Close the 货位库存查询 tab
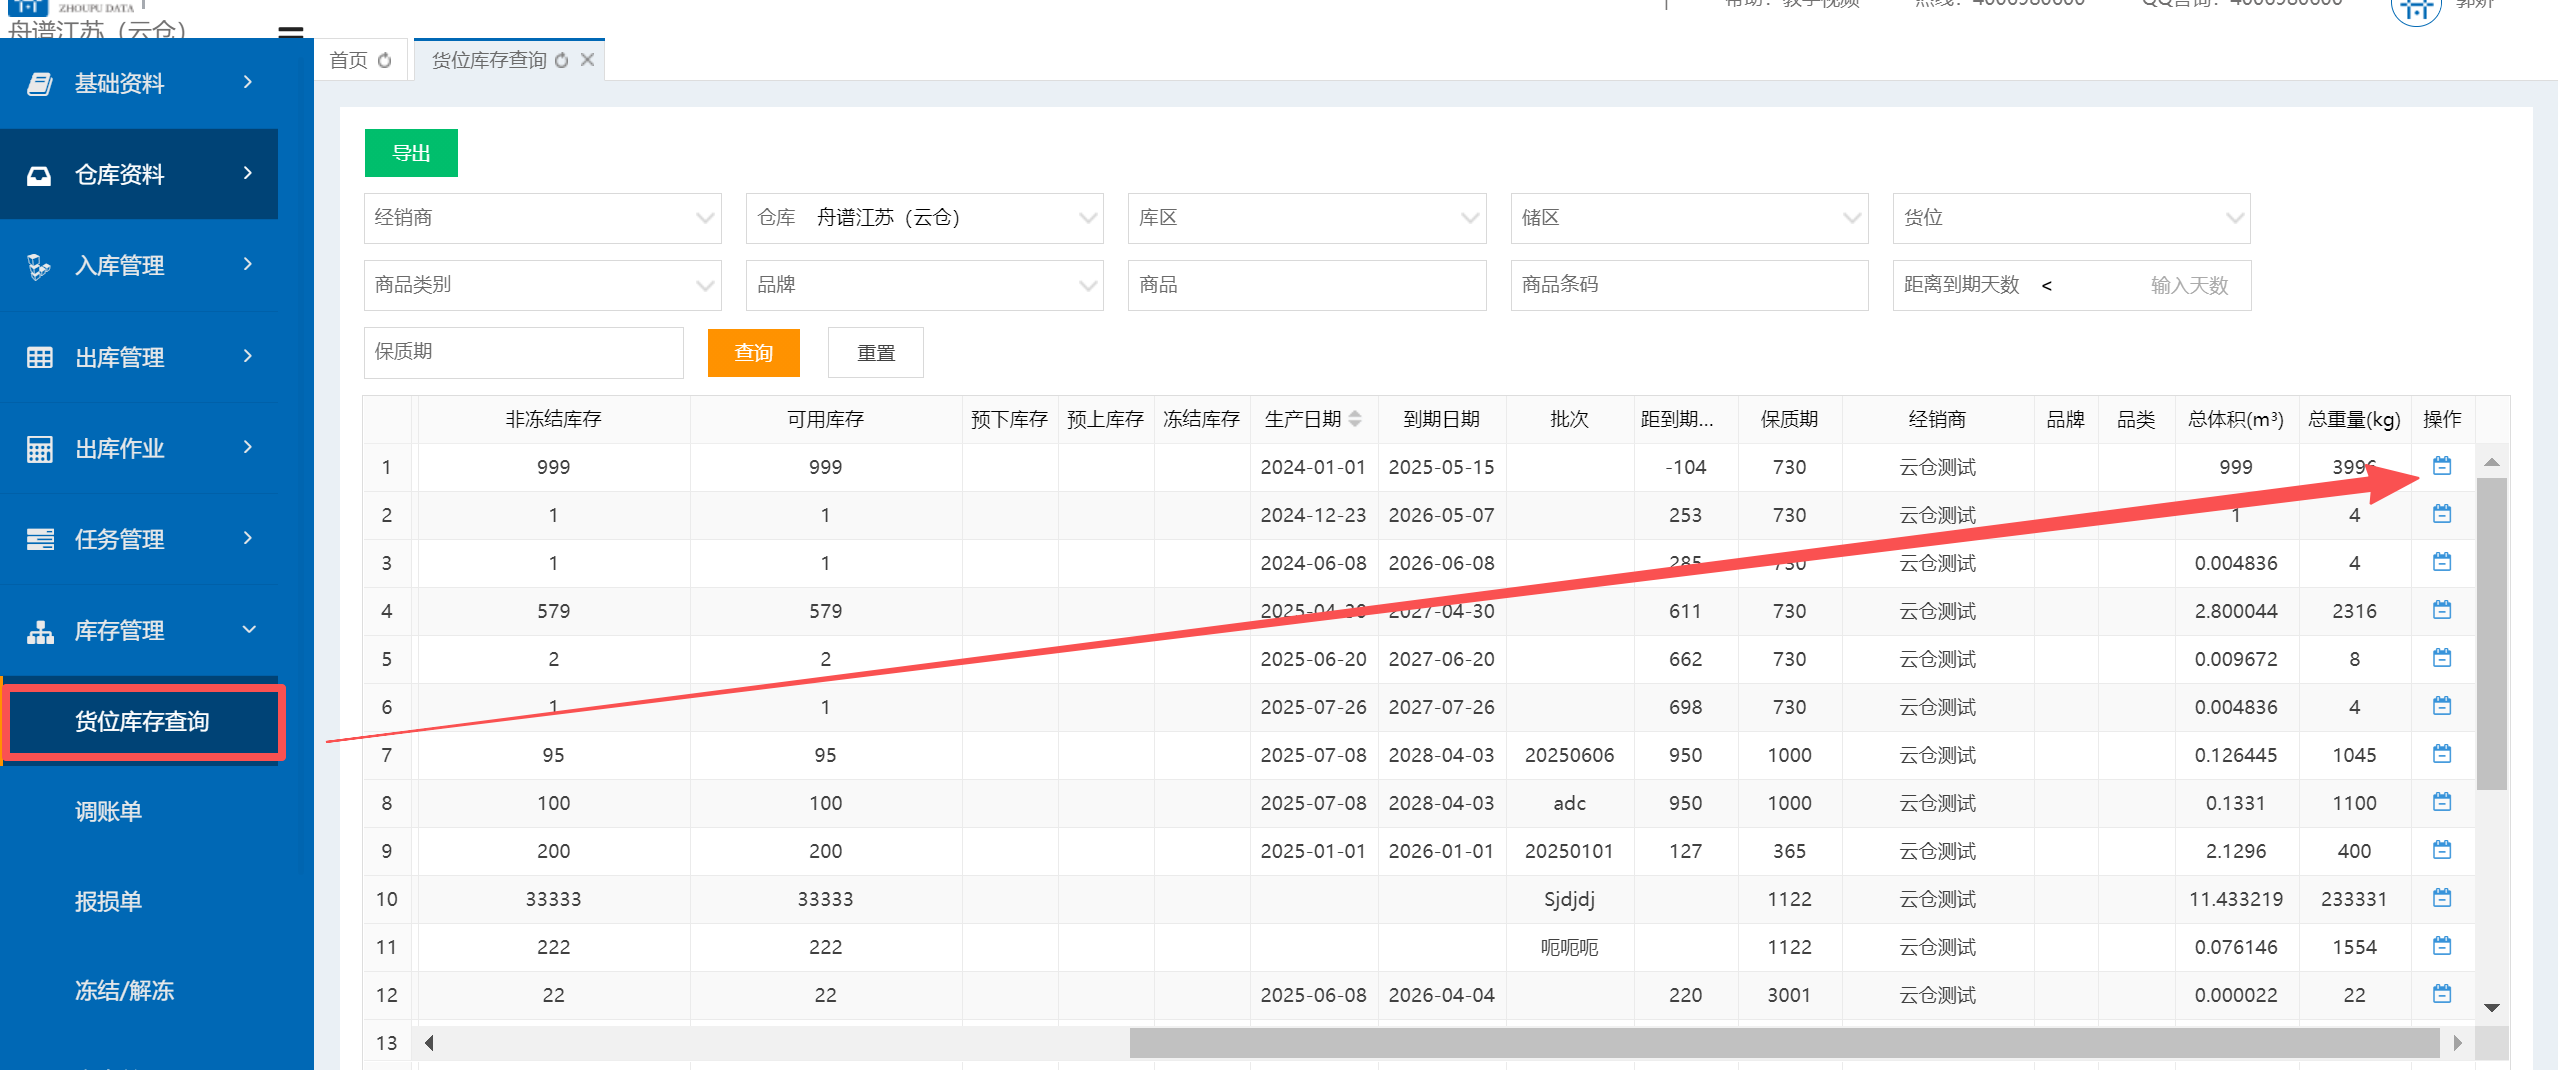Image resolution: width=2558 pixels, height=1070 pixels. (x=588, y=60)
